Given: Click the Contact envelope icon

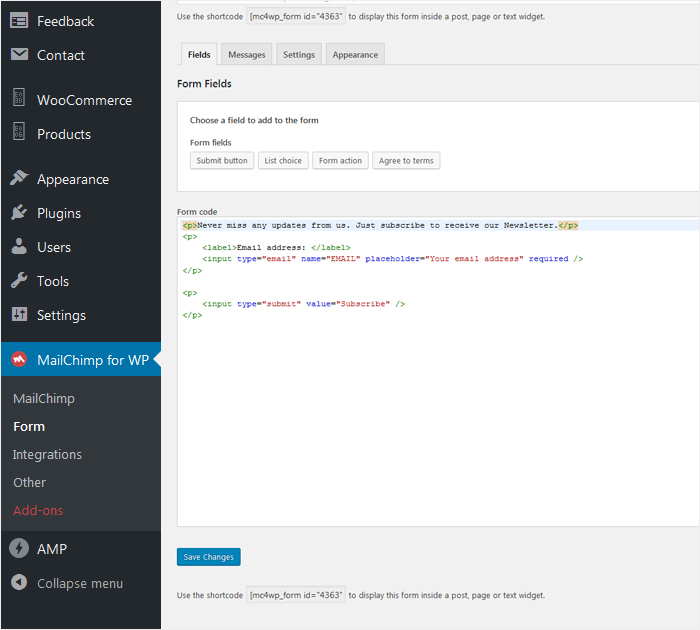Looking at the screenshot, I should [19, 54].
